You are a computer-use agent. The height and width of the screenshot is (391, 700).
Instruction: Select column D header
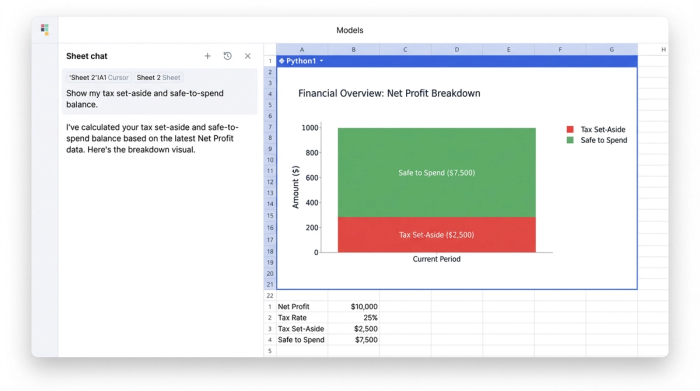click(457, 50)
